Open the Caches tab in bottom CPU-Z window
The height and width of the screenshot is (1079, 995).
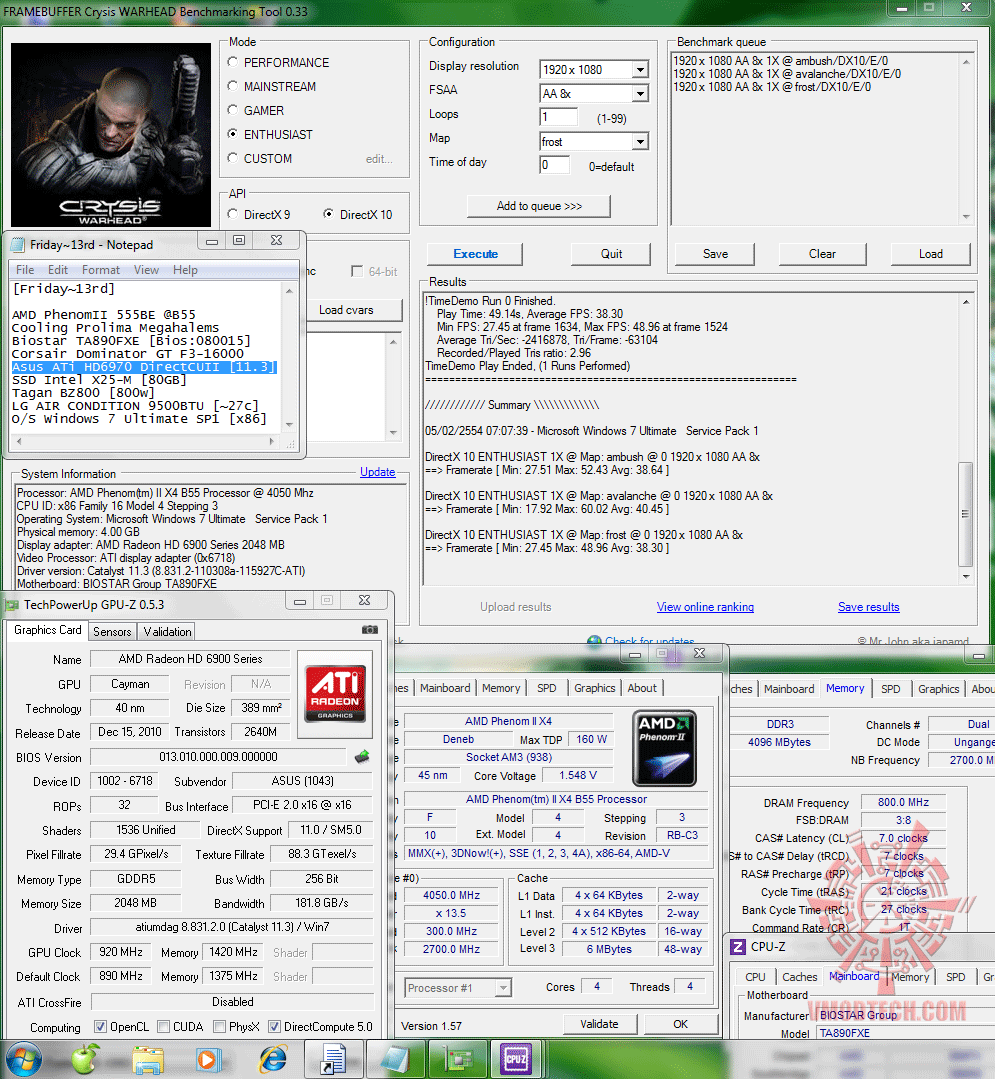(x=800, y=977)
